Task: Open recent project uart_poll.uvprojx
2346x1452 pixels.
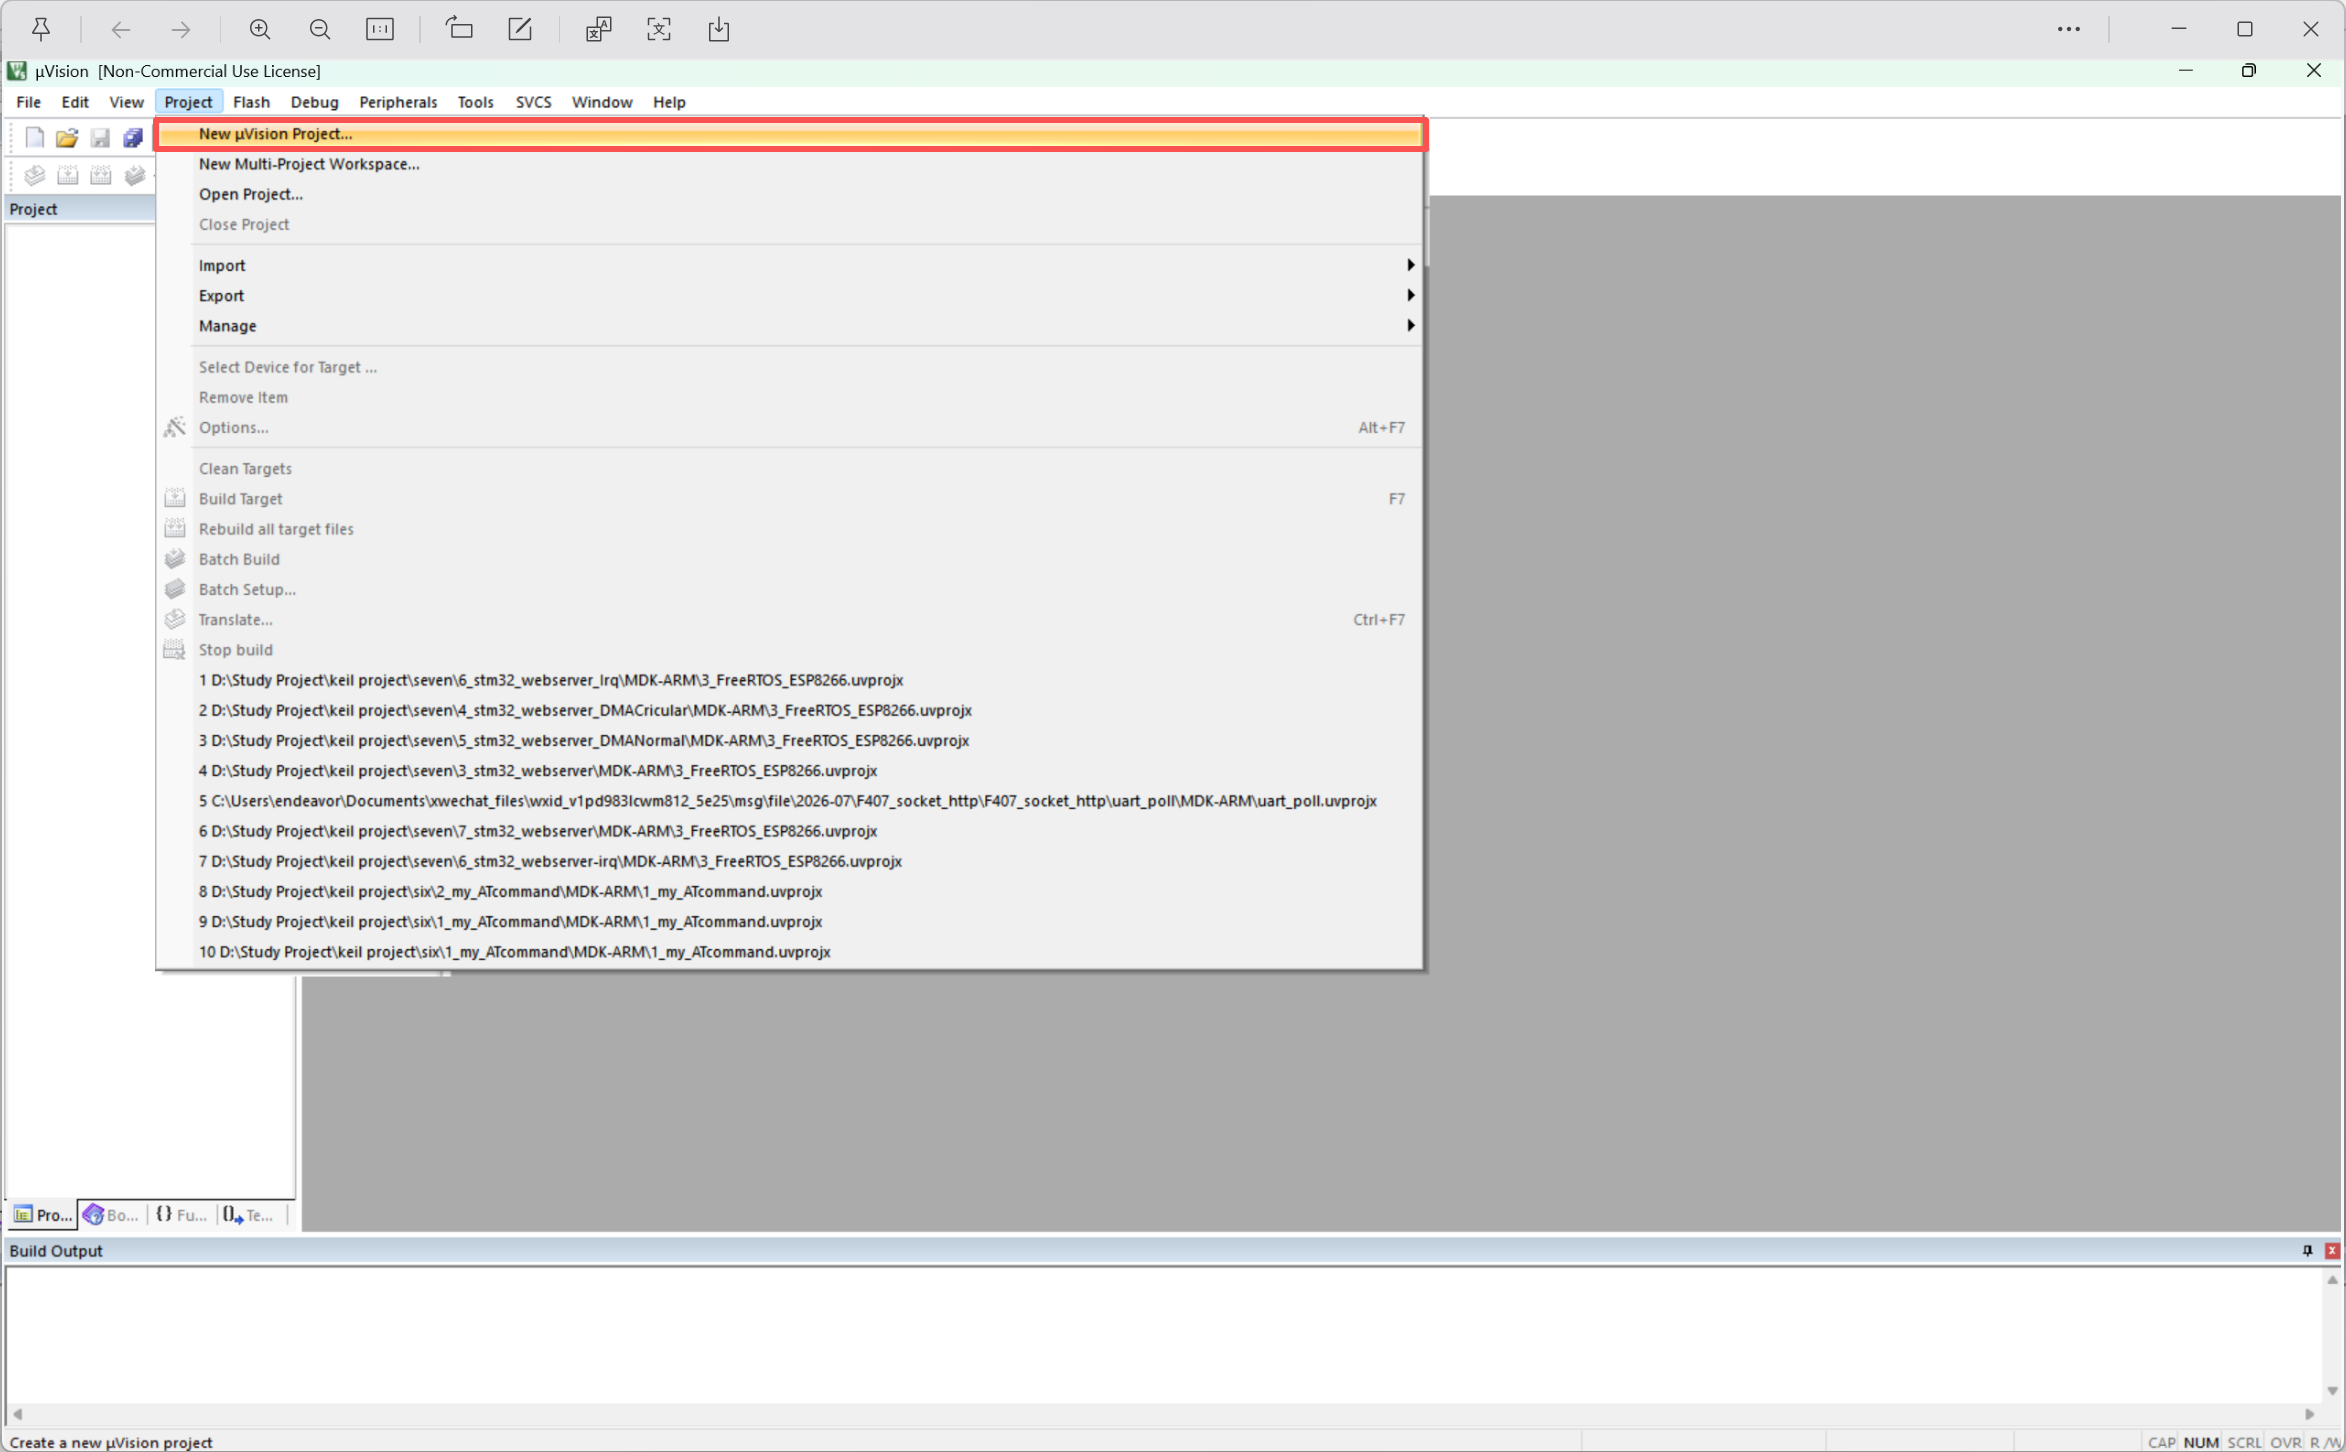Action: tap(790, 801)
